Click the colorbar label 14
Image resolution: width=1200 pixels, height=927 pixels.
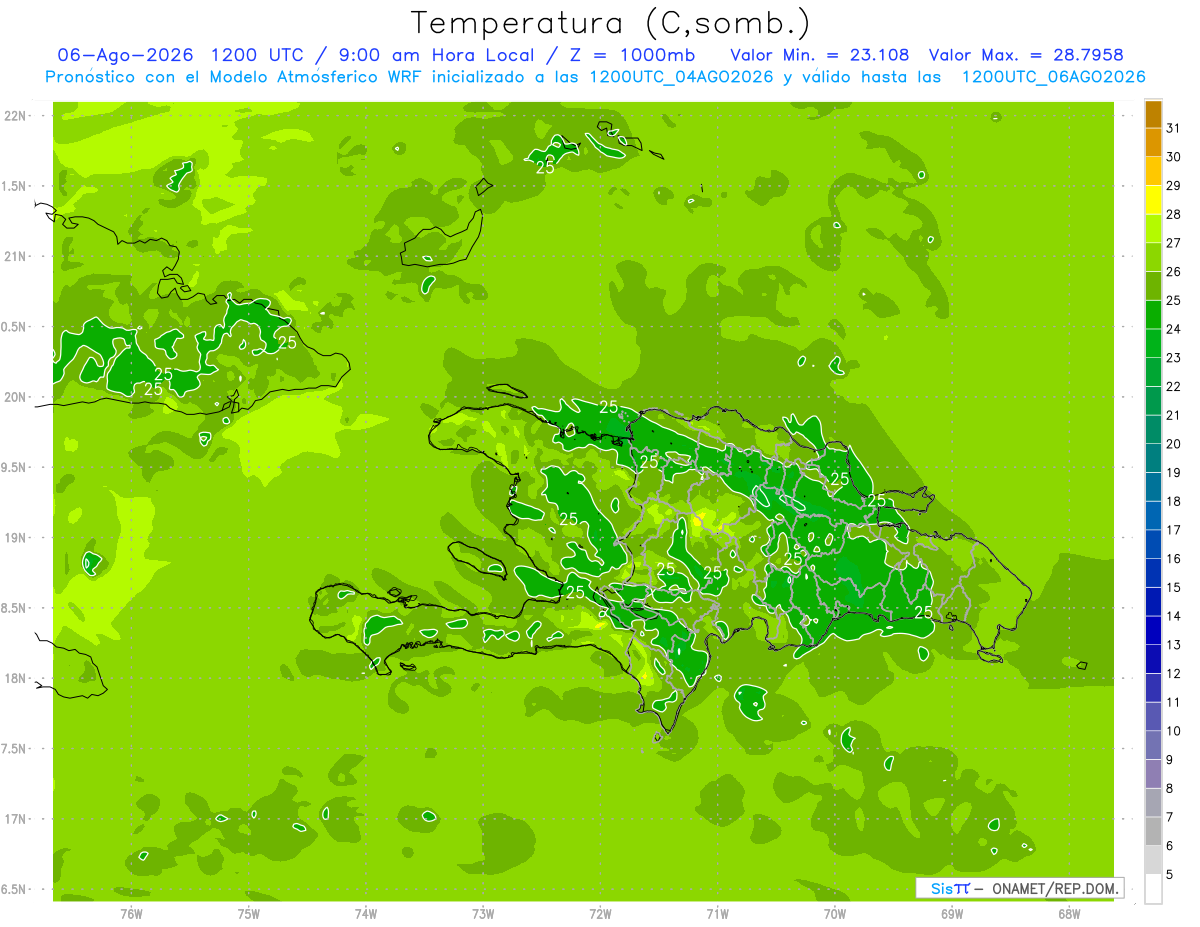point(1173,617)
